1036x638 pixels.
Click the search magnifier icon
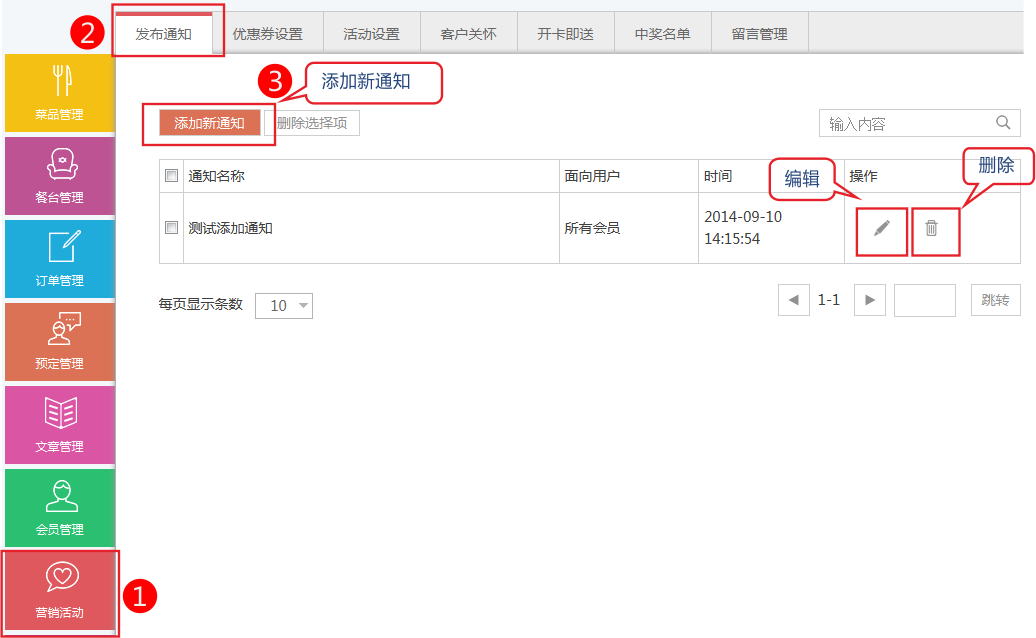tap(1003, 123)
